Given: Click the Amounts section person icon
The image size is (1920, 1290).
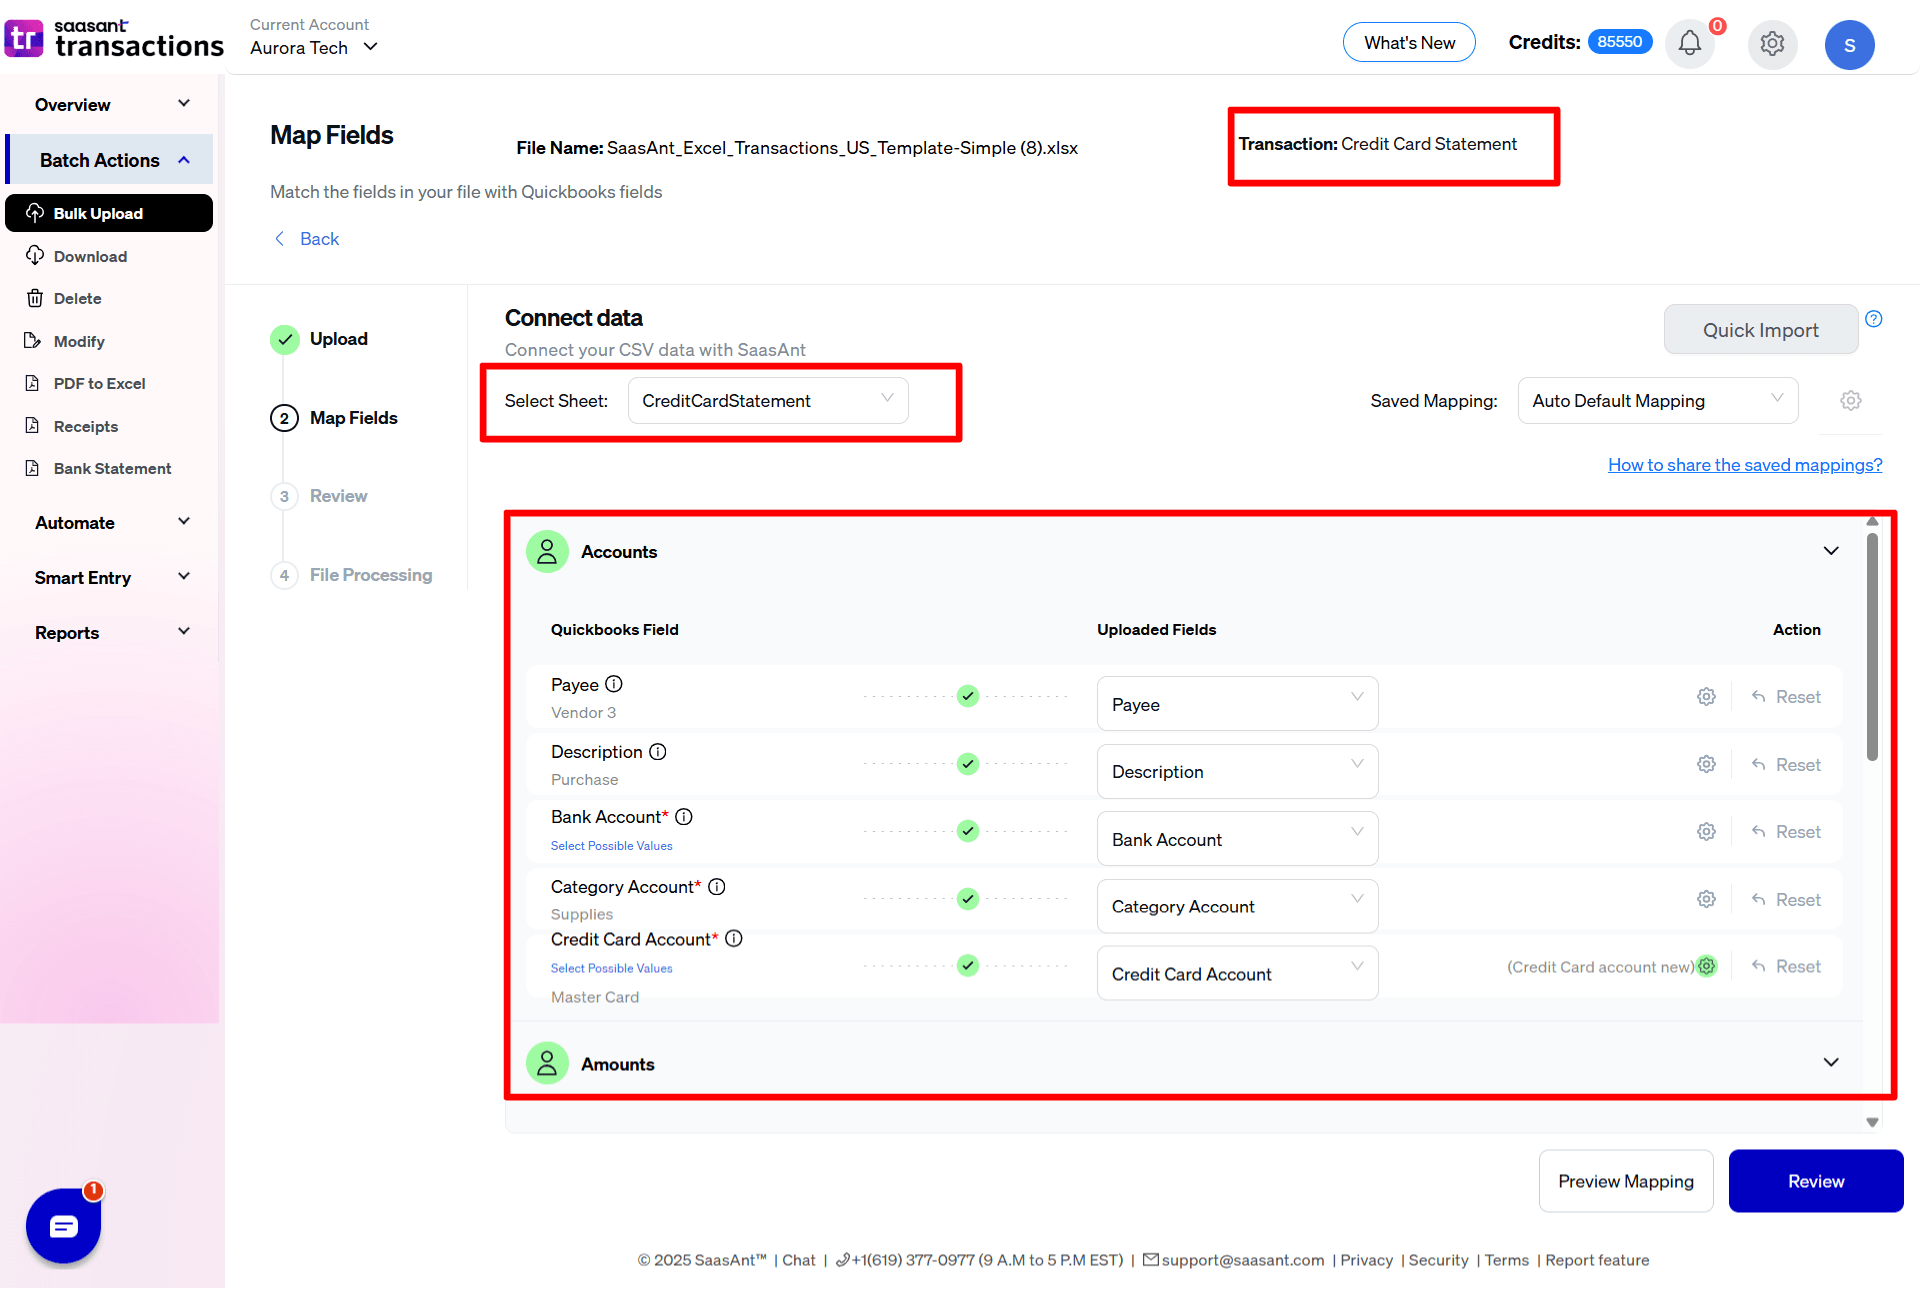Looking at the screenshot, I should [547, 1064].
